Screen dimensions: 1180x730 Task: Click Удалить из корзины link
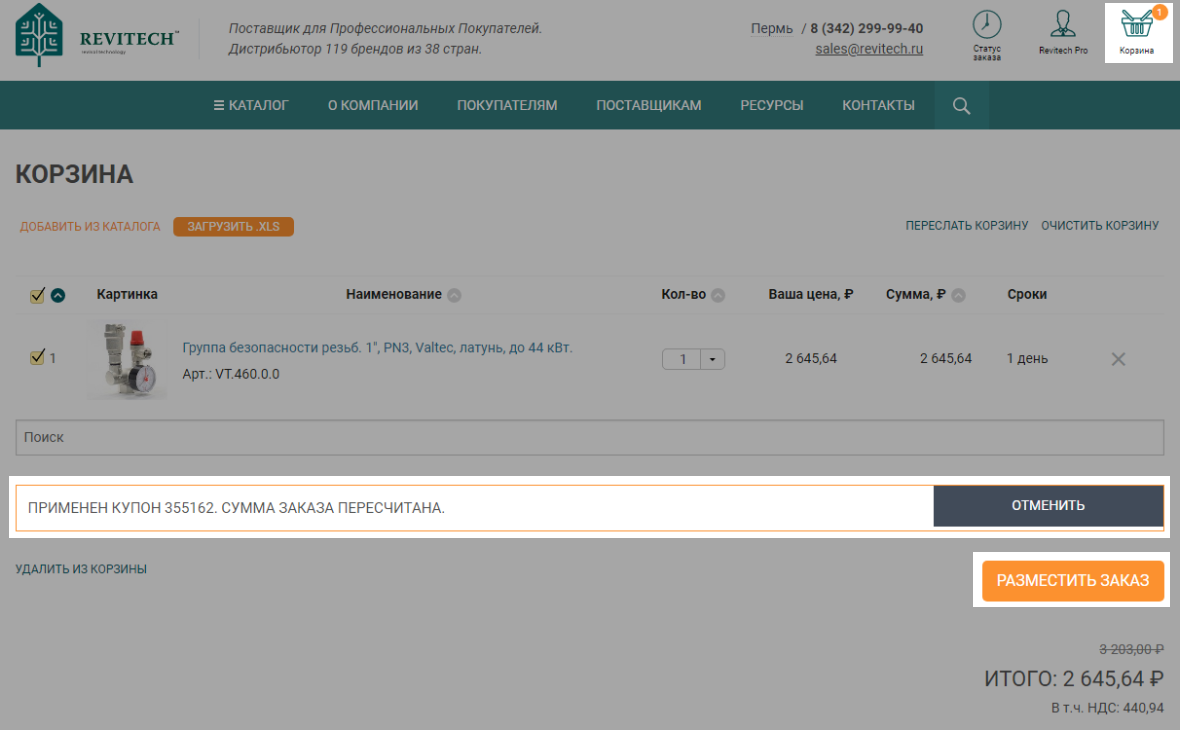click(81, 569)
